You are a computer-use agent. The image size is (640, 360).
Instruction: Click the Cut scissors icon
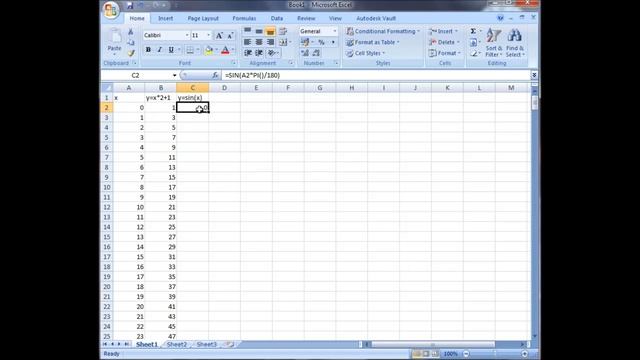click(x=131, y=32)
